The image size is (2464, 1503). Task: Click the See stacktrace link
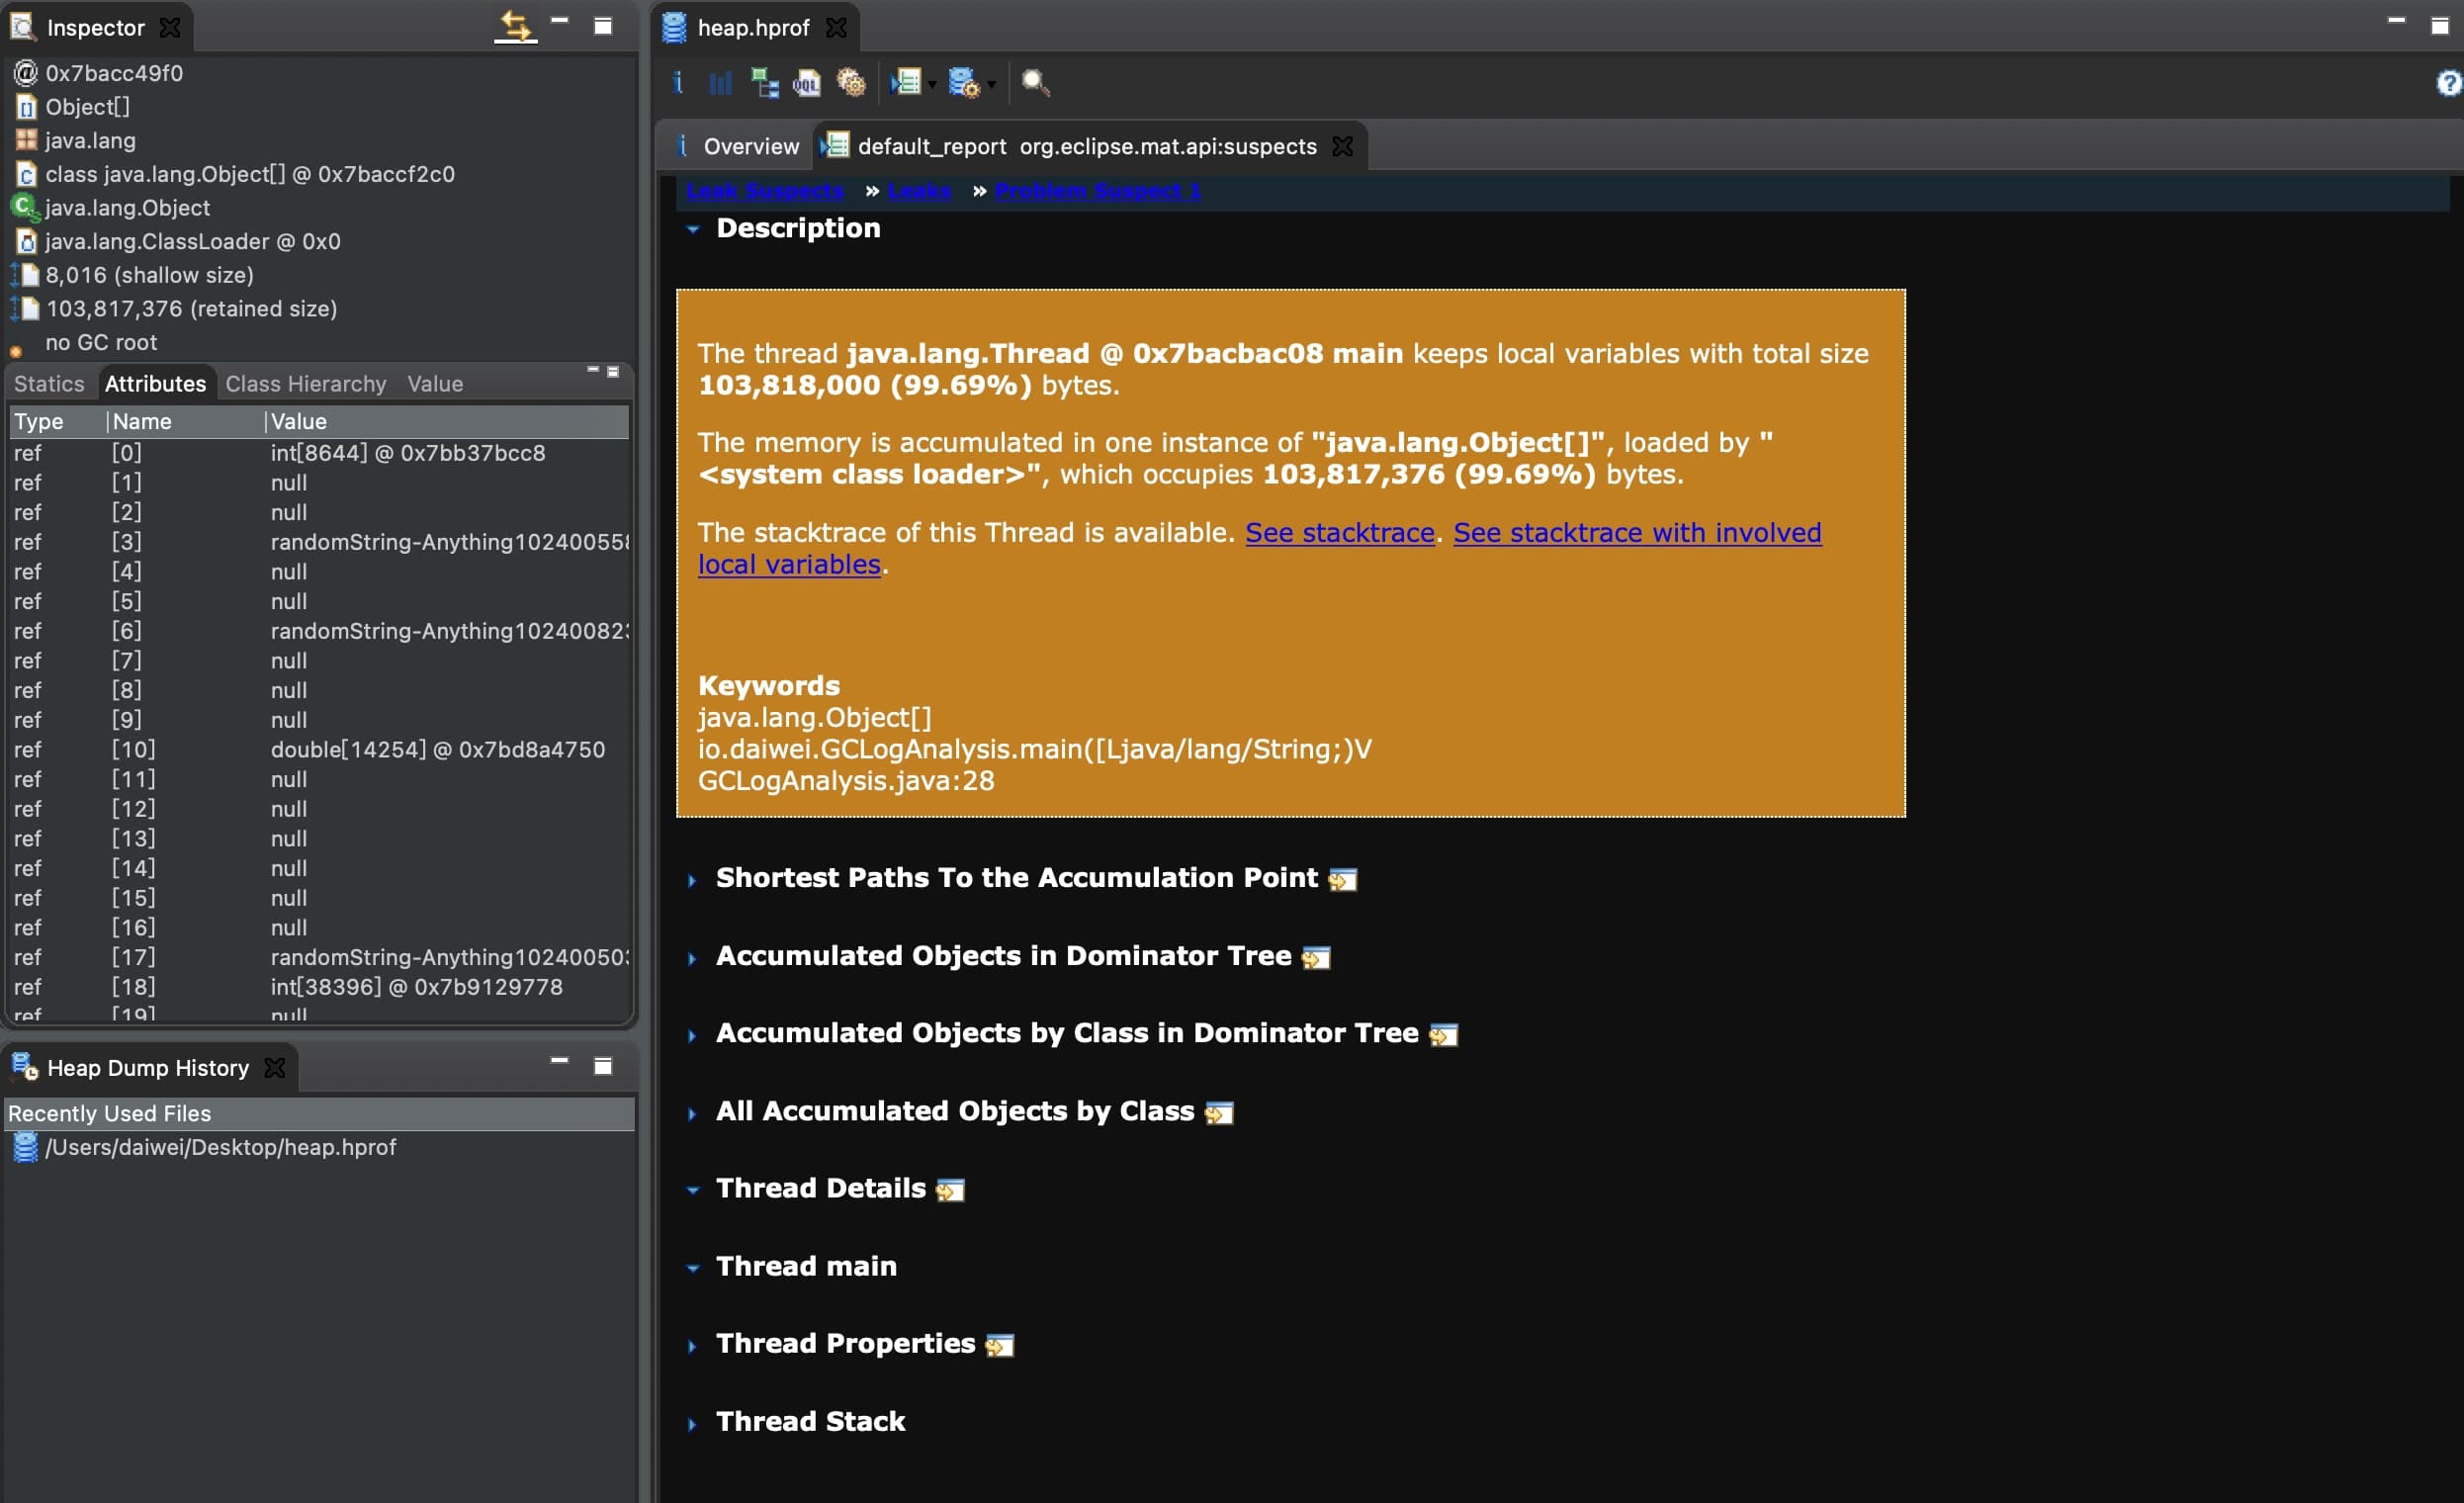point(1339,533)
